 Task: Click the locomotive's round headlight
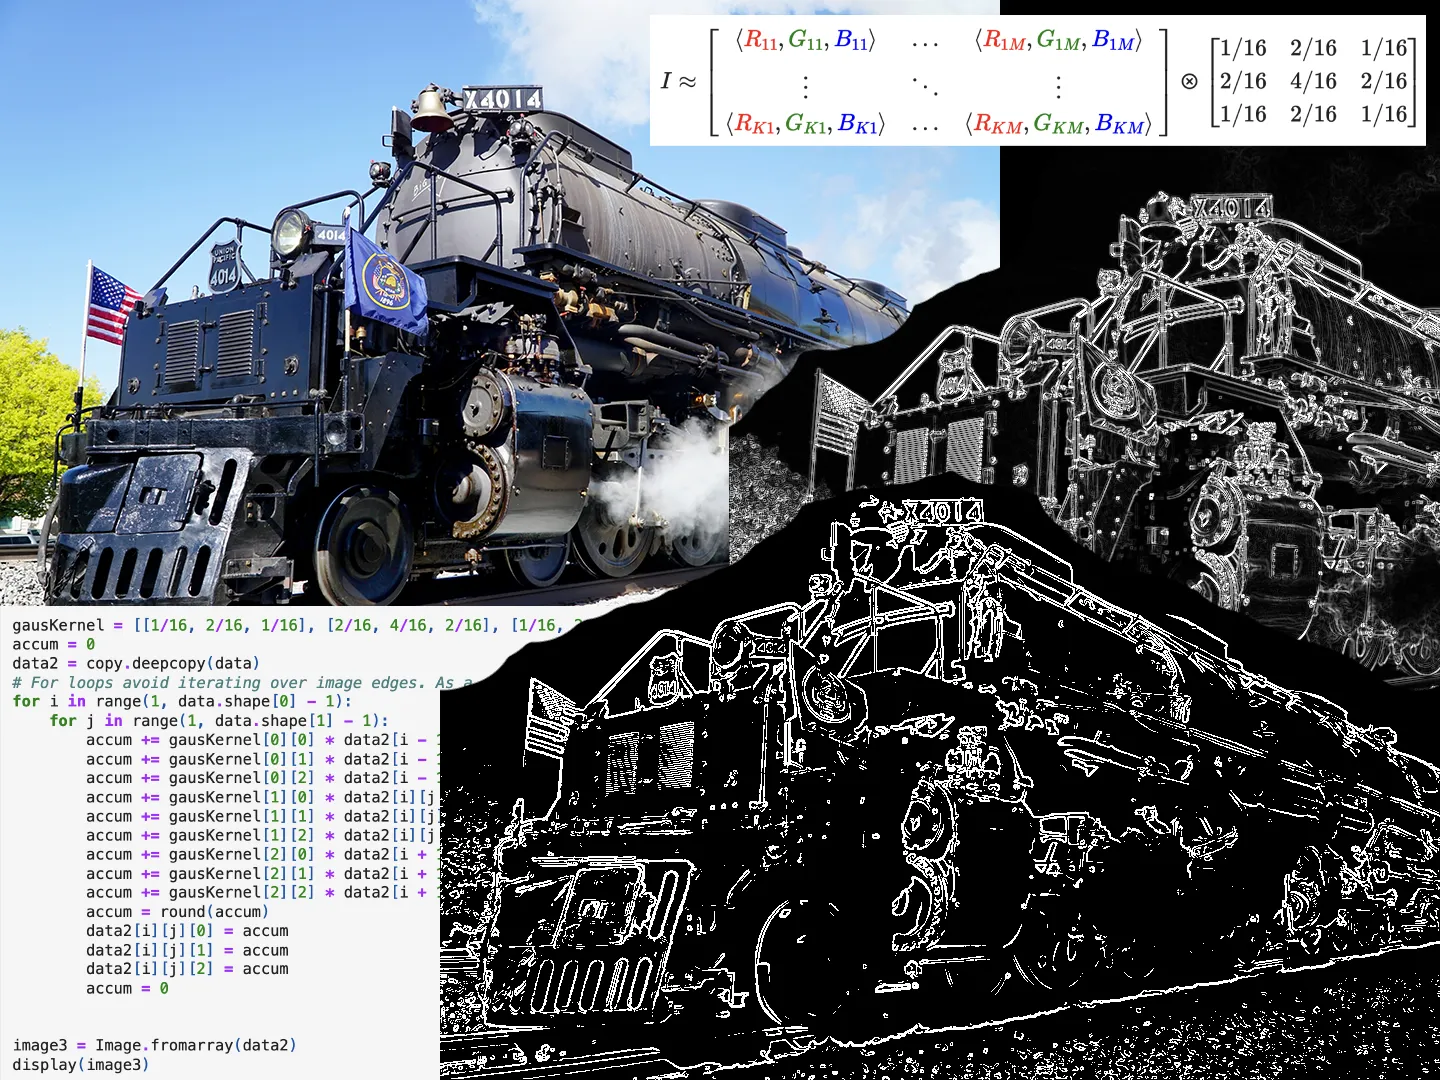291,233
